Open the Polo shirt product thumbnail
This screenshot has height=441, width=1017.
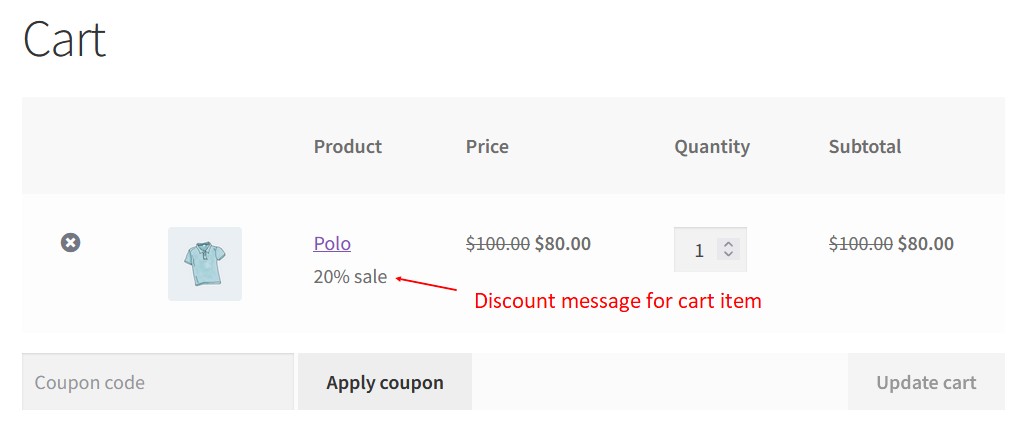point(205,264)
